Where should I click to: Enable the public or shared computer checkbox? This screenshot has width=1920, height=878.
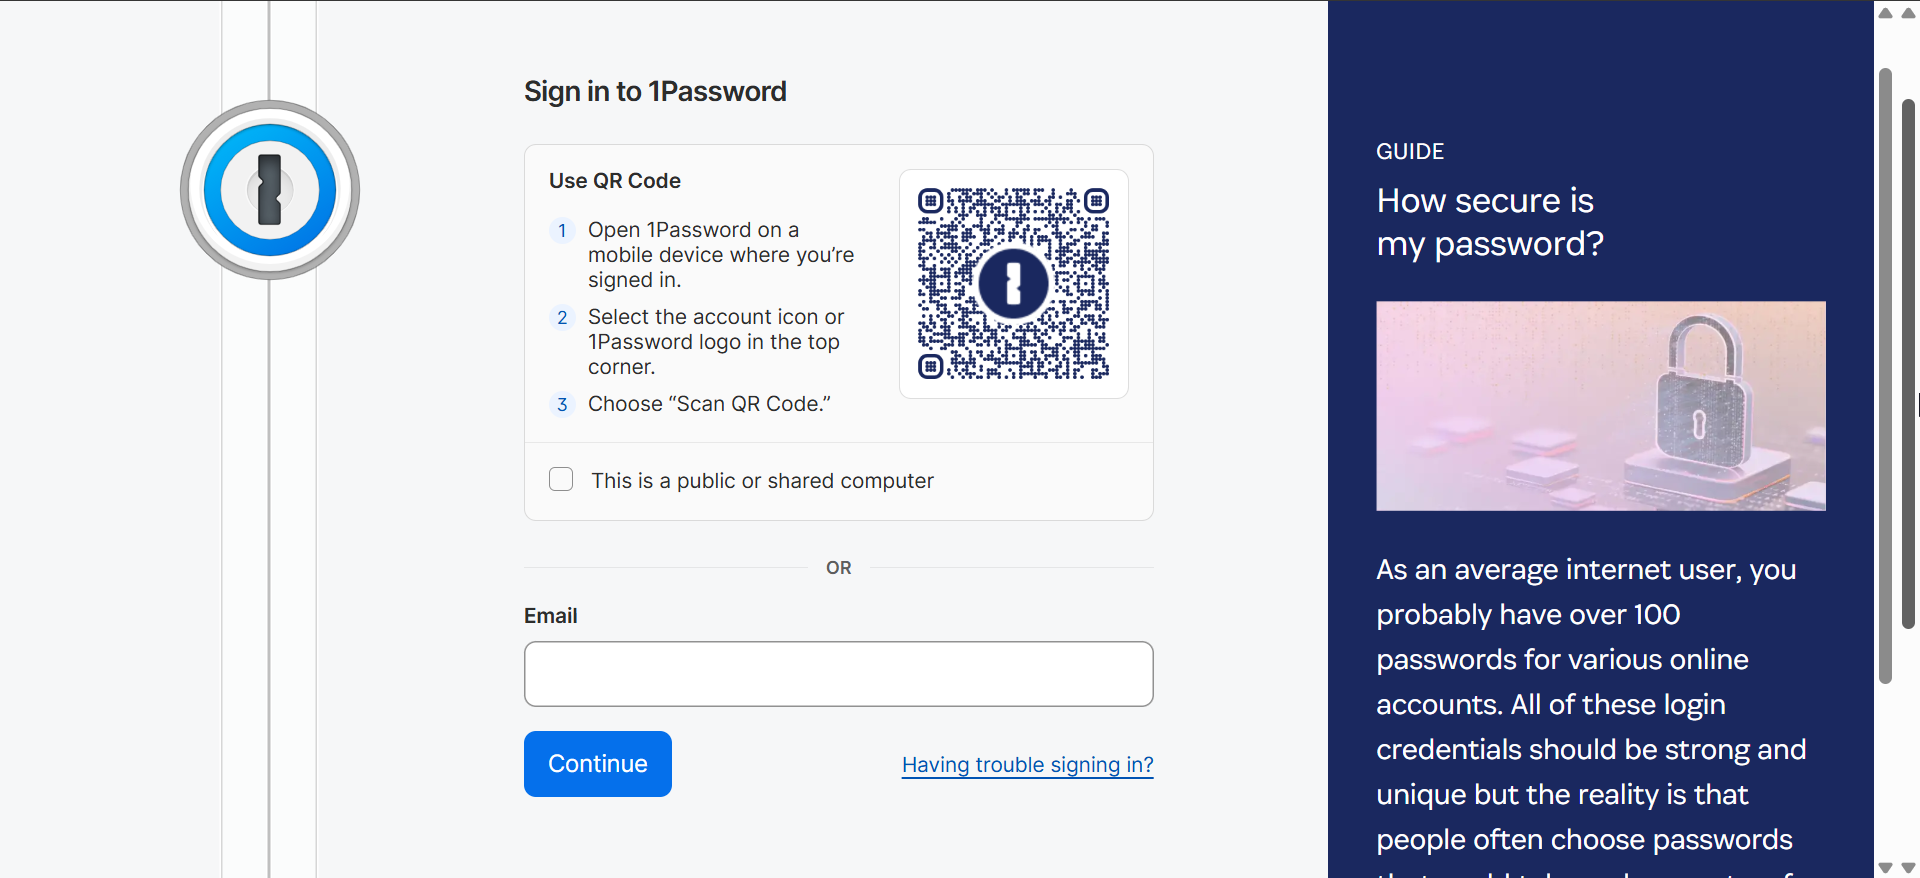coord(561,480)
